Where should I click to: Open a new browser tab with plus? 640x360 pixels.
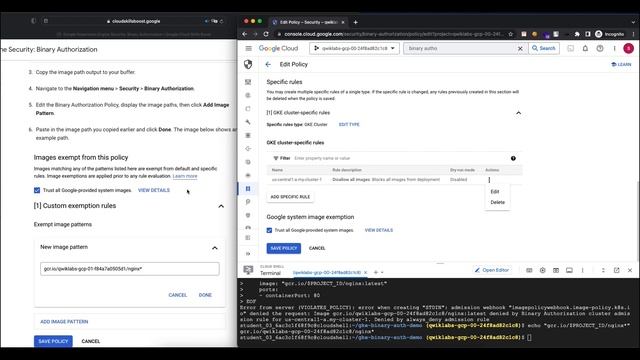pos(356,22)
